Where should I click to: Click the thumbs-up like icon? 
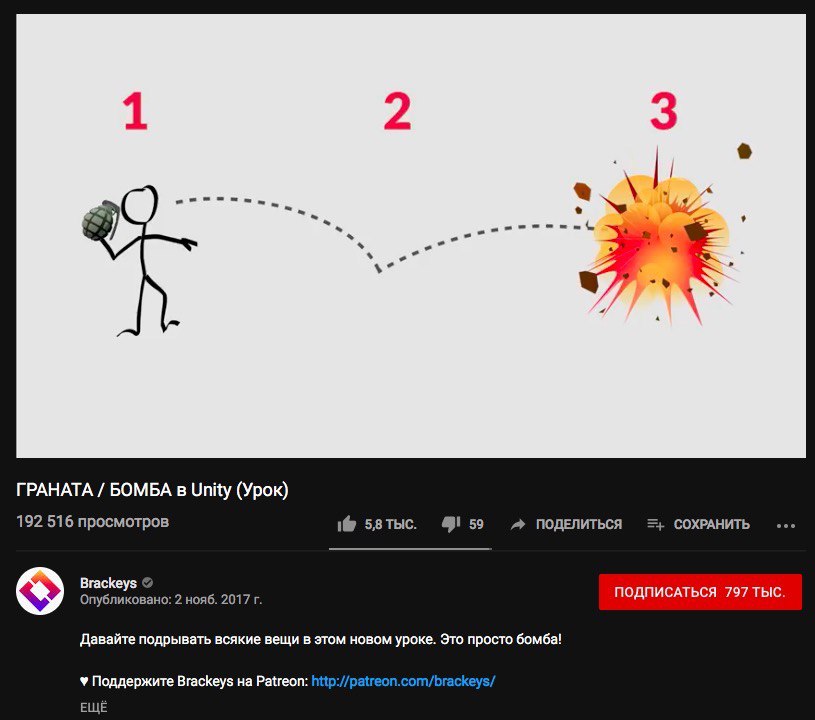(347, 524)
